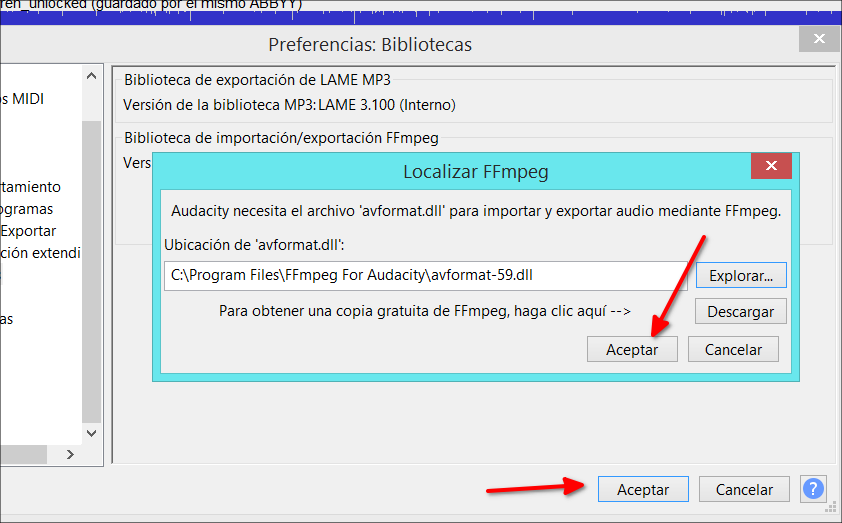Click the avformat.dll location path field
The height and width of the screenshot is (523, 842).
point(425,275)
